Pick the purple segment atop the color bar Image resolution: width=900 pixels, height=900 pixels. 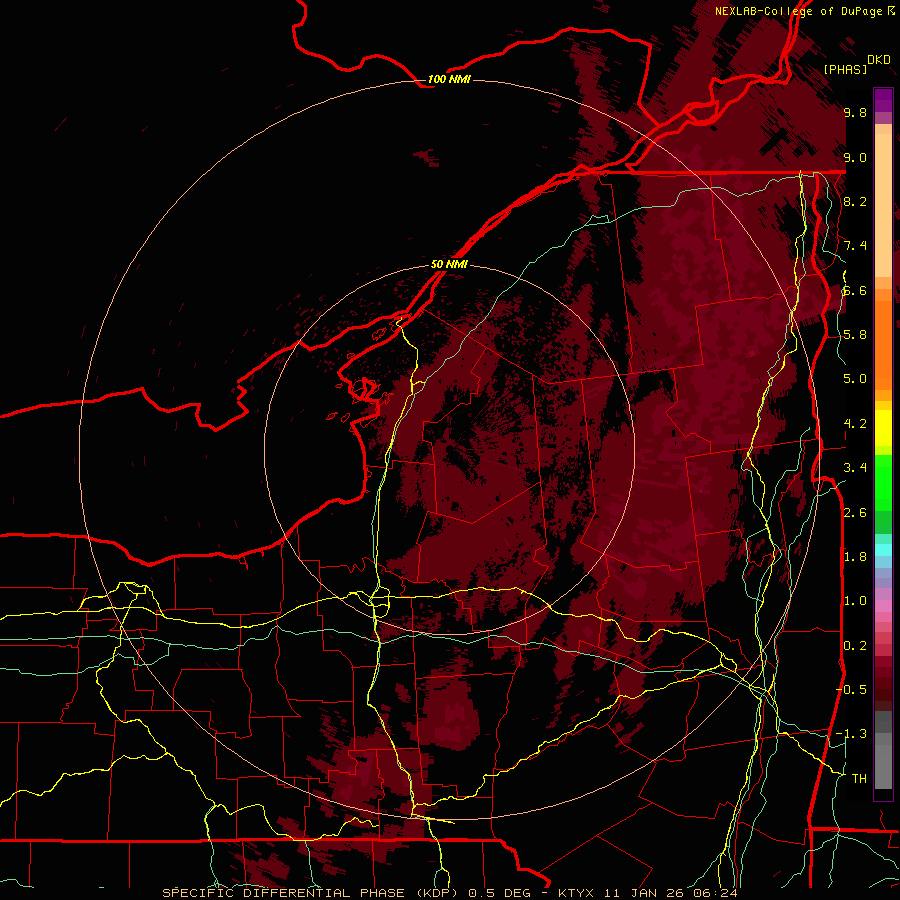(x=883, y=100)
